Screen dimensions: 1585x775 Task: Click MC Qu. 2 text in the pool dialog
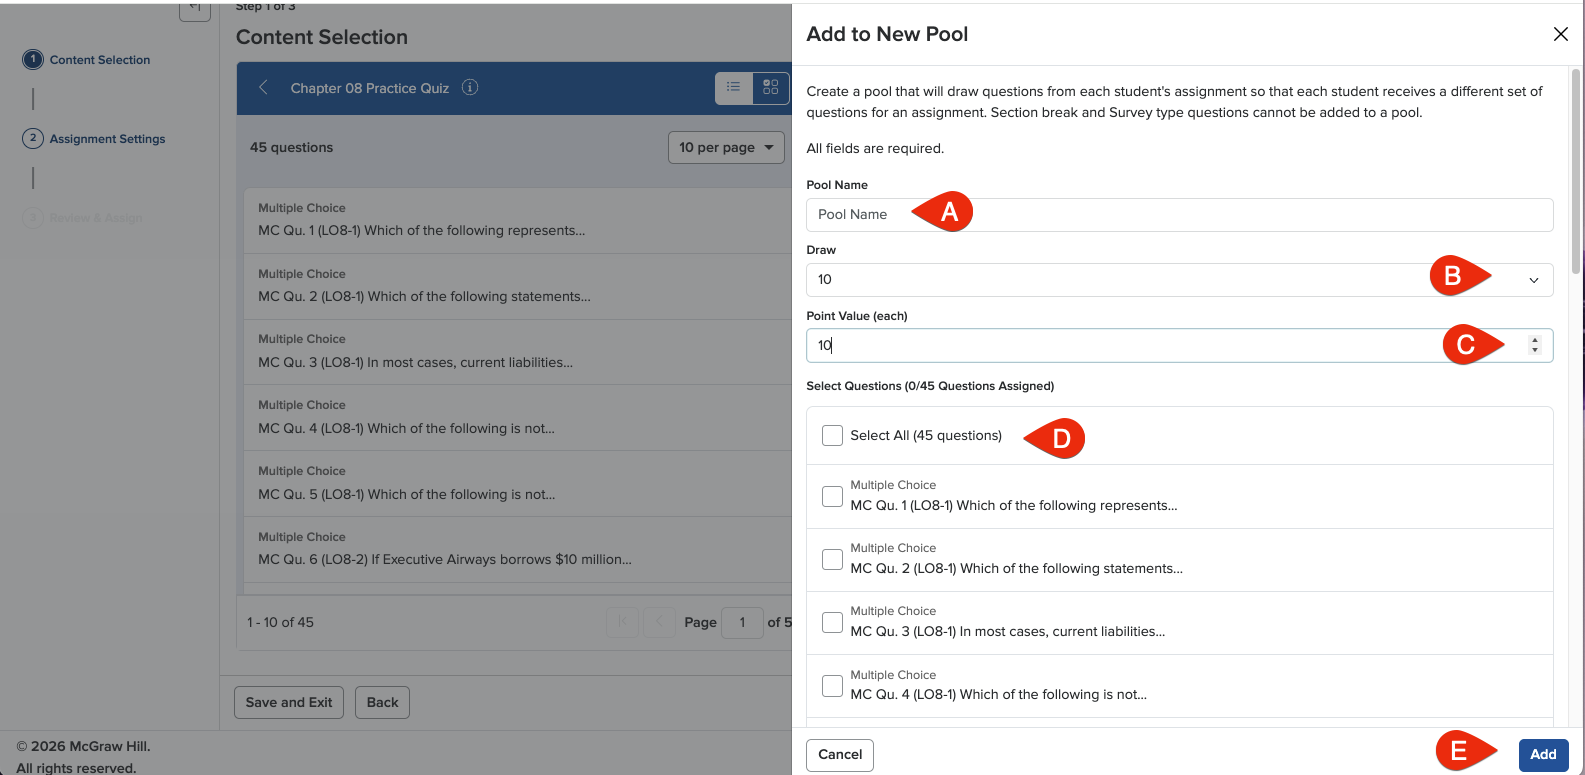pos(1016,568)
